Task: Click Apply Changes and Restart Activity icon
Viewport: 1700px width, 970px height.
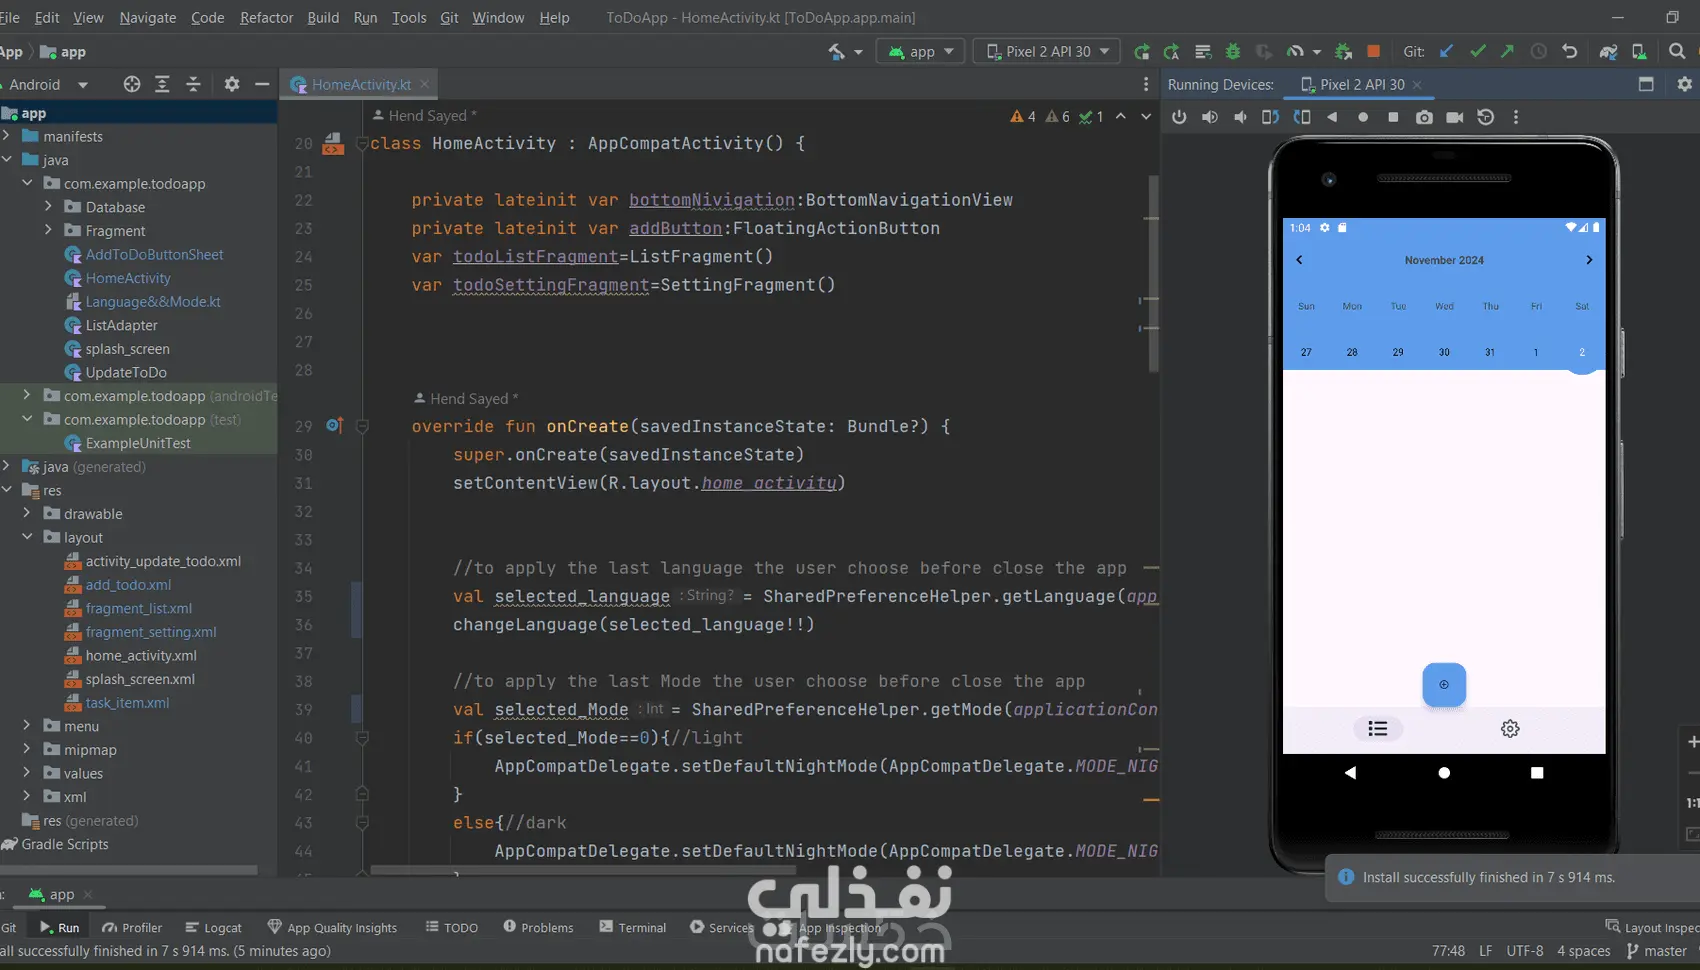Action: (1171, 52)
